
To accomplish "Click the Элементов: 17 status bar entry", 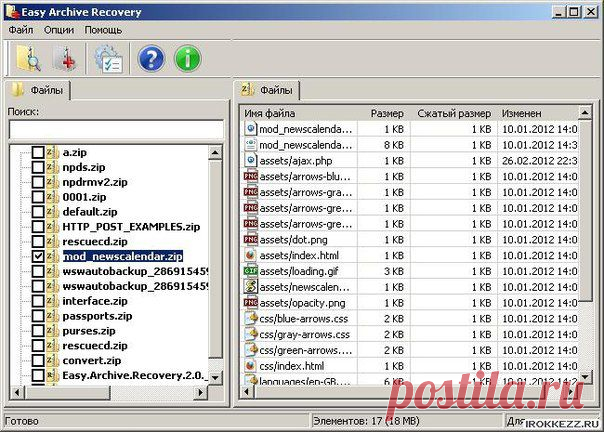I will pyautogui.click(x=366, y=421).
